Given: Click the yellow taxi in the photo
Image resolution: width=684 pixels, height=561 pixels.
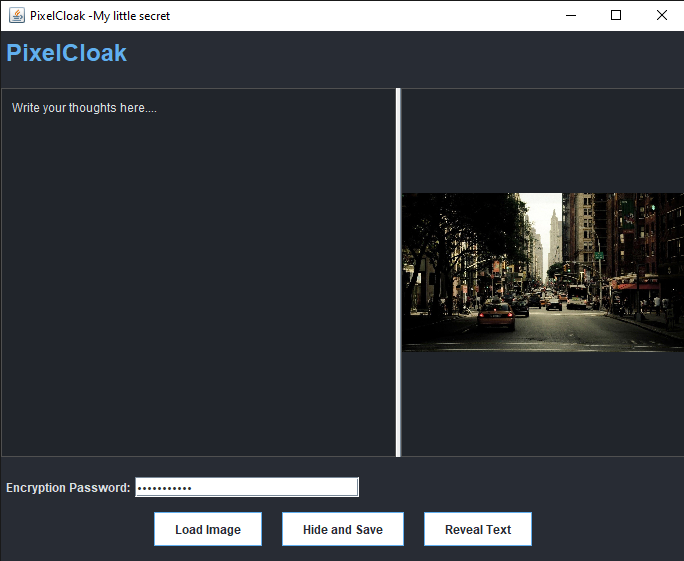Looking at the screenshot, I should 496,317.
